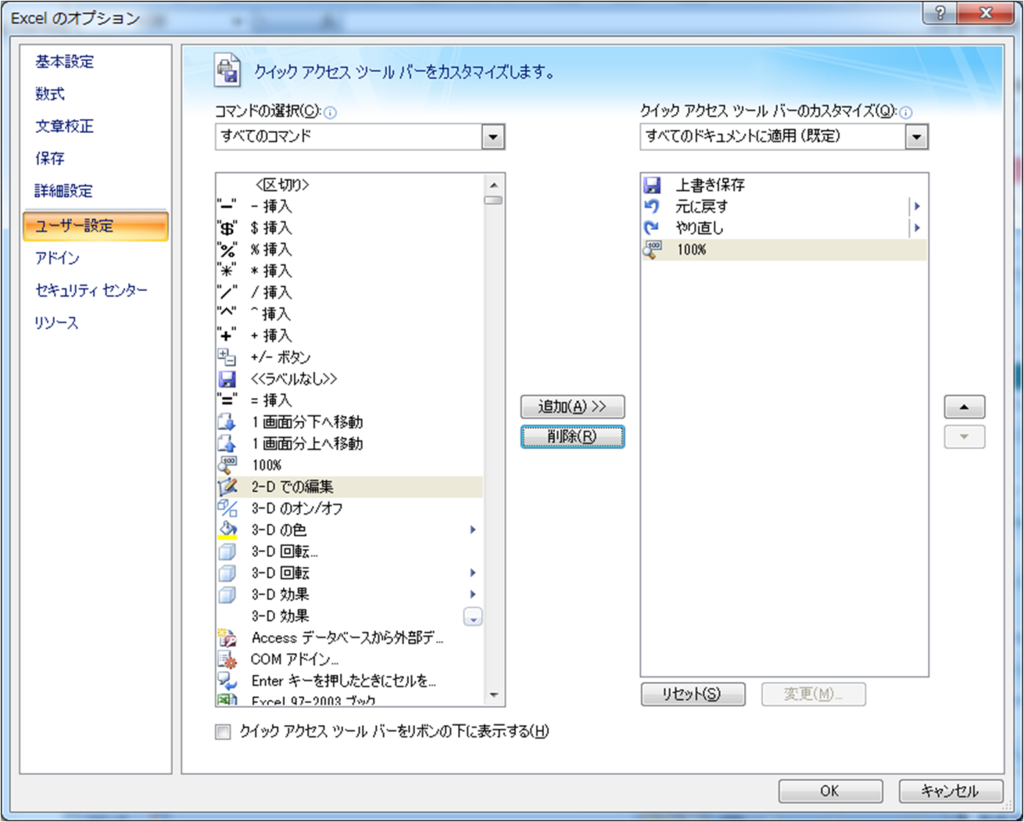Click the '1 画面分下へ移動' icon
This screenshot has width=1024, height=822.
(227, 422)
